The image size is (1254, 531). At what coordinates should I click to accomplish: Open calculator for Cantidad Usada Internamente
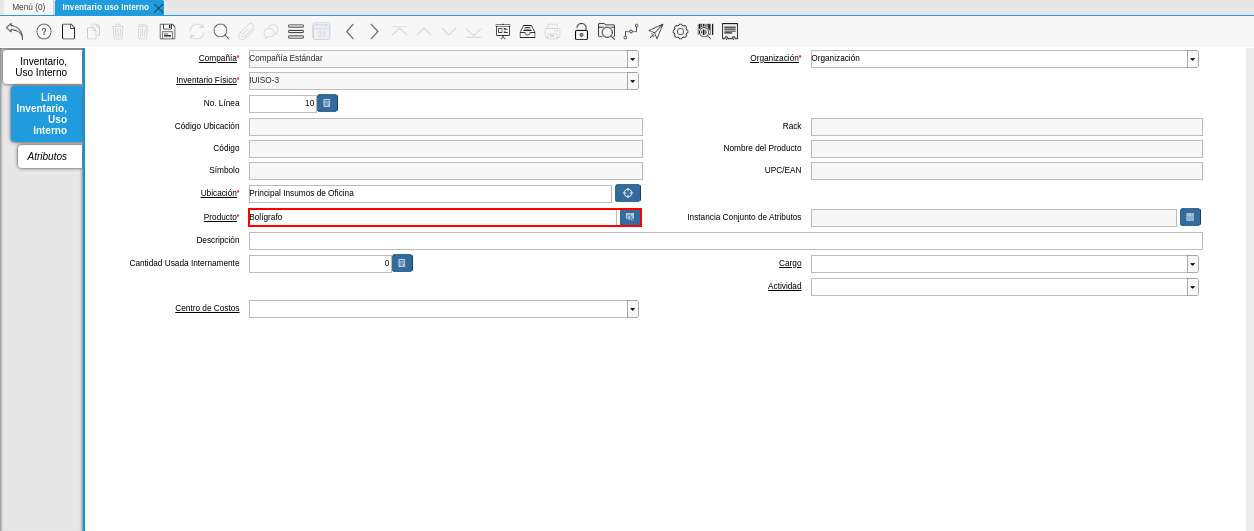(402, 263)
